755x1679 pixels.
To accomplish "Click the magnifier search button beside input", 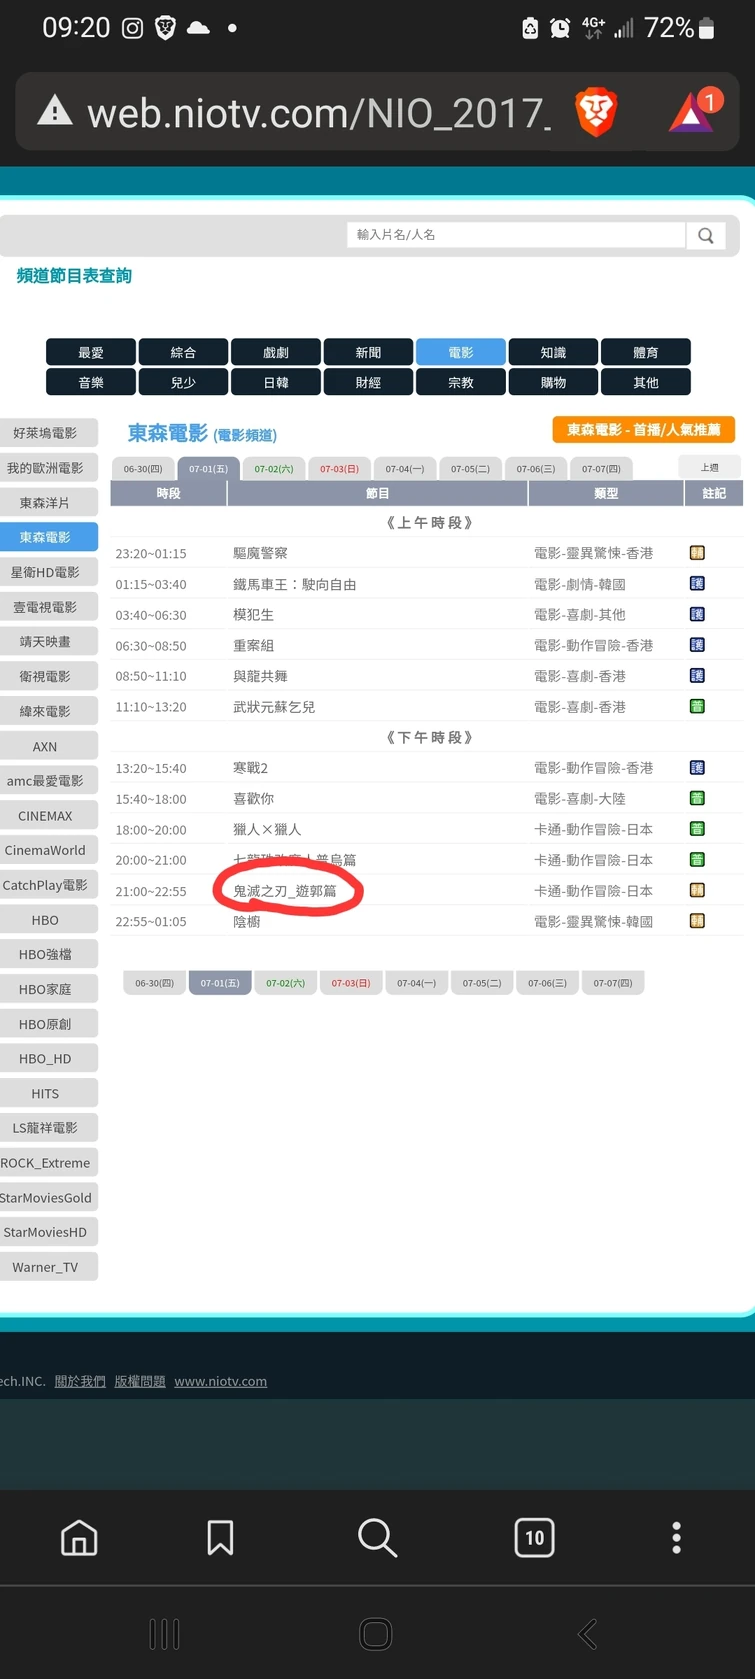I will [705, 235].
